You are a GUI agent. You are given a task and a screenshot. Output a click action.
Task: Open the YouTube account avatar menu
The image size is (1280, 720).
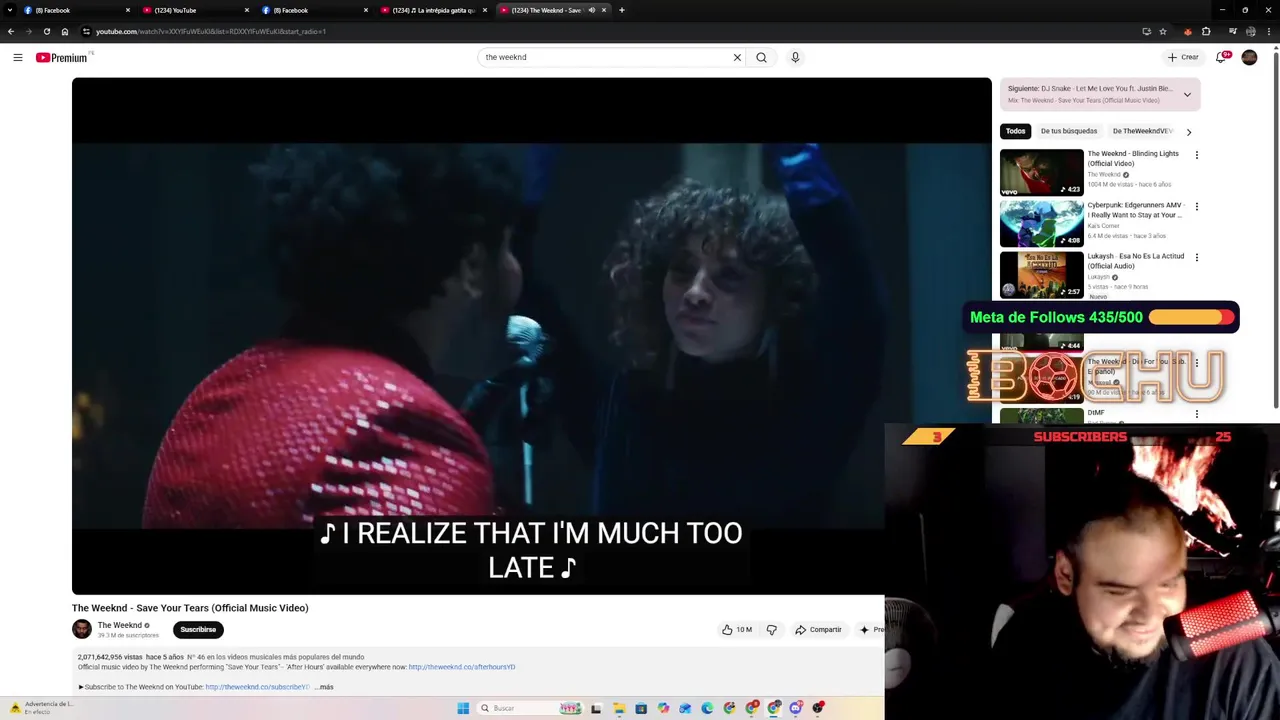[1249, 57]
